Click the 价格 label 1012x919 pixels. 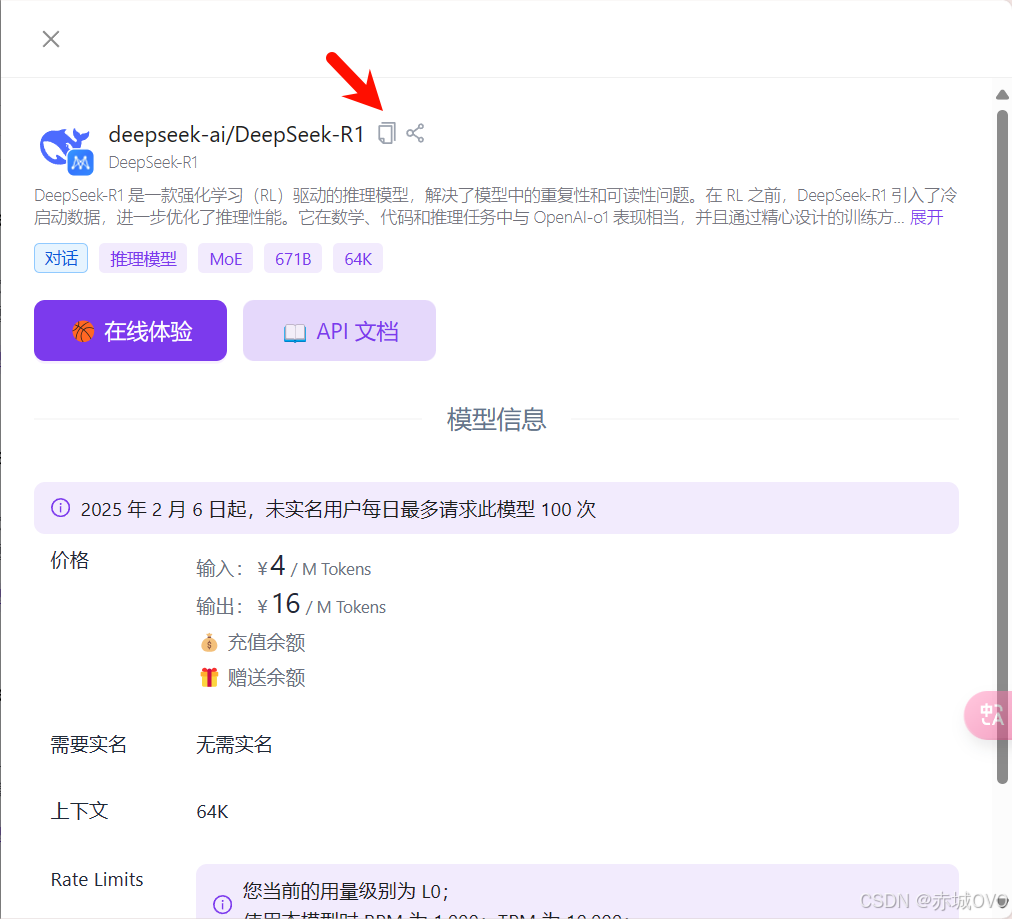pos(70,560)
